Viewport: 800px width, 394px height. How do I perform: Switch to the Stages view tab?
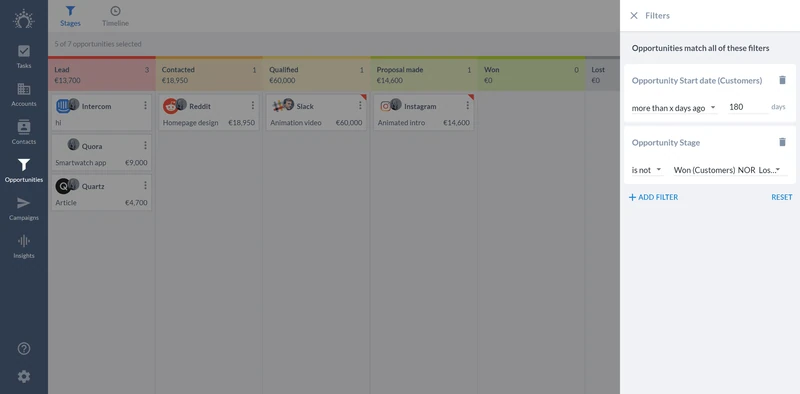point(70,16)
